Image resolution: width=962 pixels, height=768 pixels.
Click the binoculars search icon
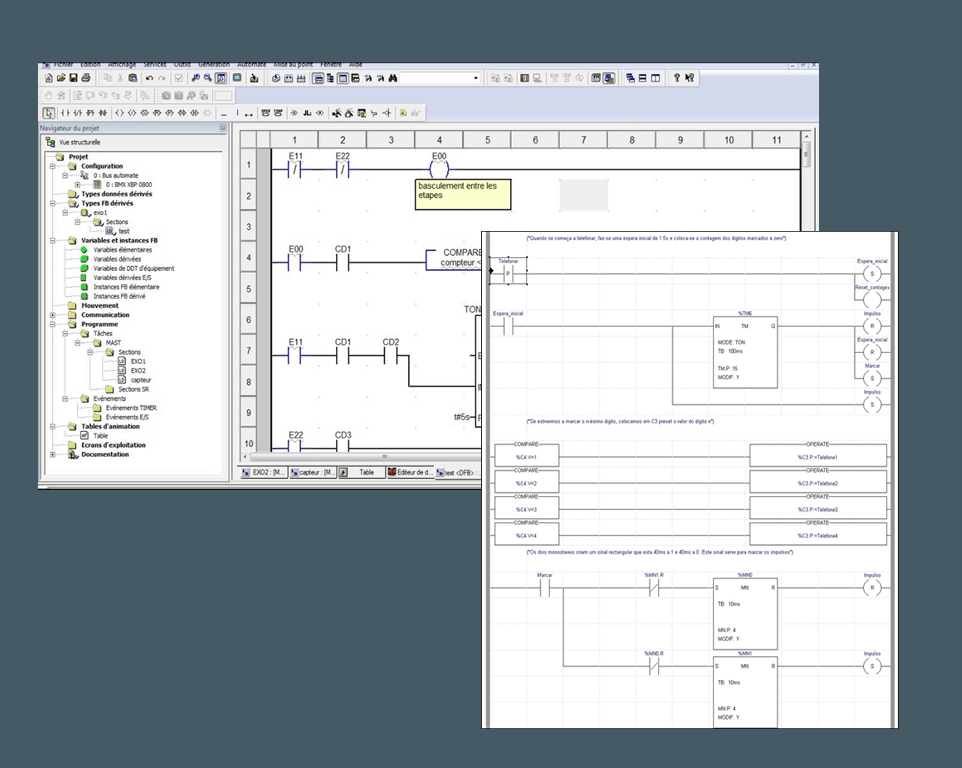pos(393,78)
